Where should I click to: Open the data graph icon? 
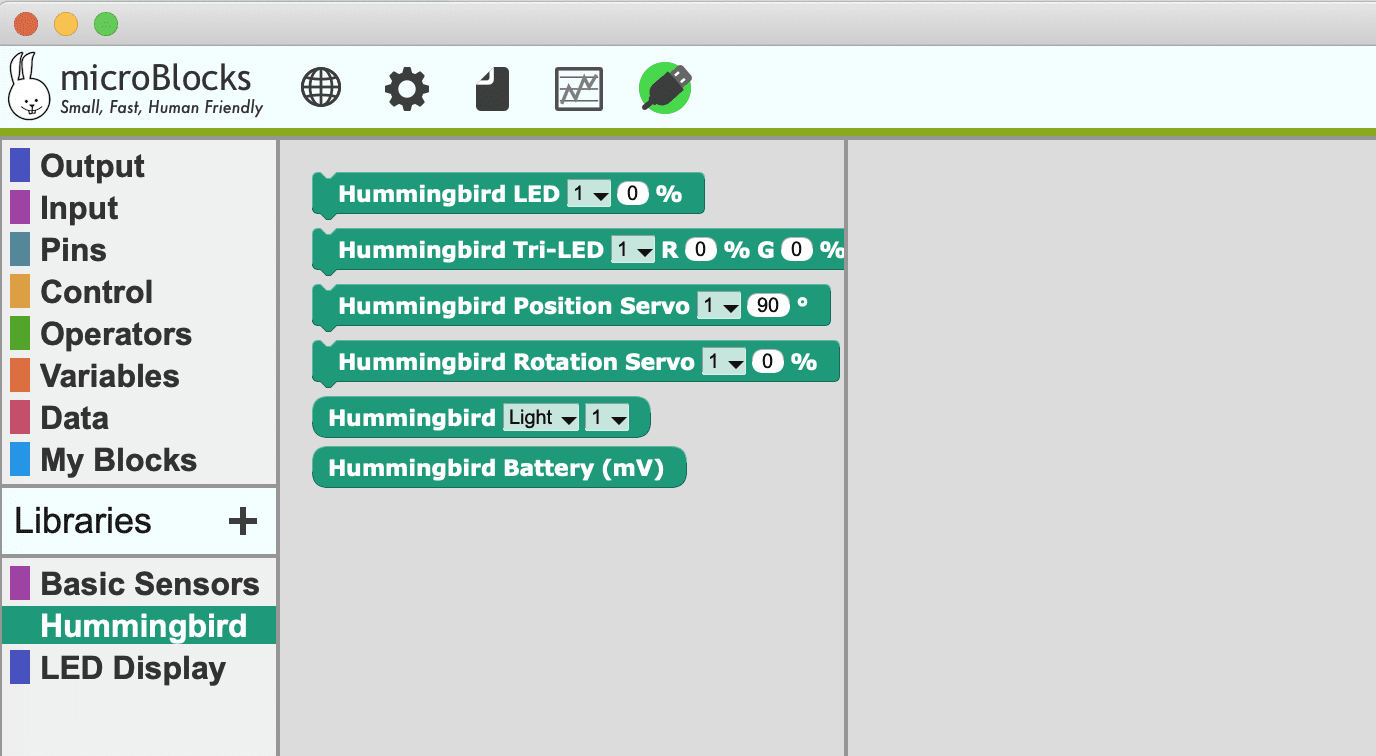tap(579, 89)
